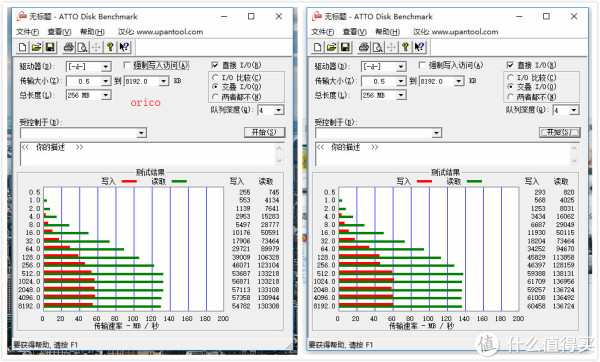Open 文件(F) menu in left window
Screen dimensions: 600x362
click(x=27, y=32)
